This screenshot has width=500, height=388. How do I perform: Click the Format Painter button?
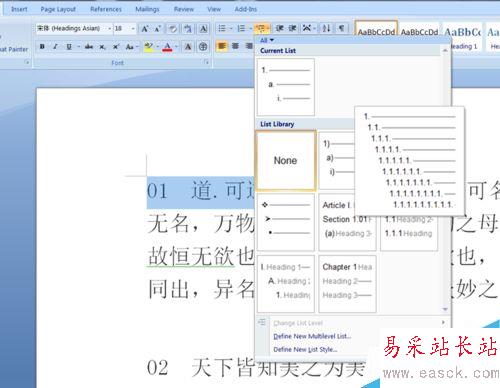click(14, 49)
